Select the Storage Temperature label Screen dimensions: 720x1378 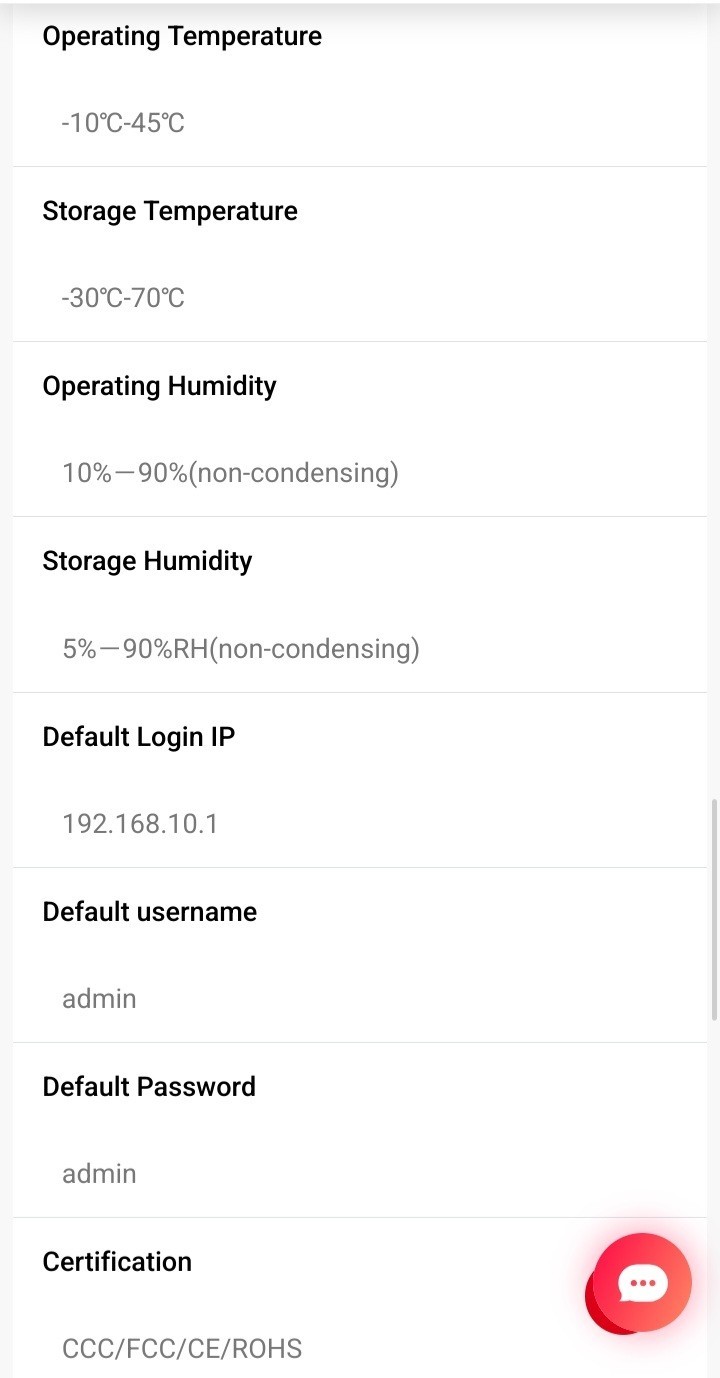coord(170,211)
